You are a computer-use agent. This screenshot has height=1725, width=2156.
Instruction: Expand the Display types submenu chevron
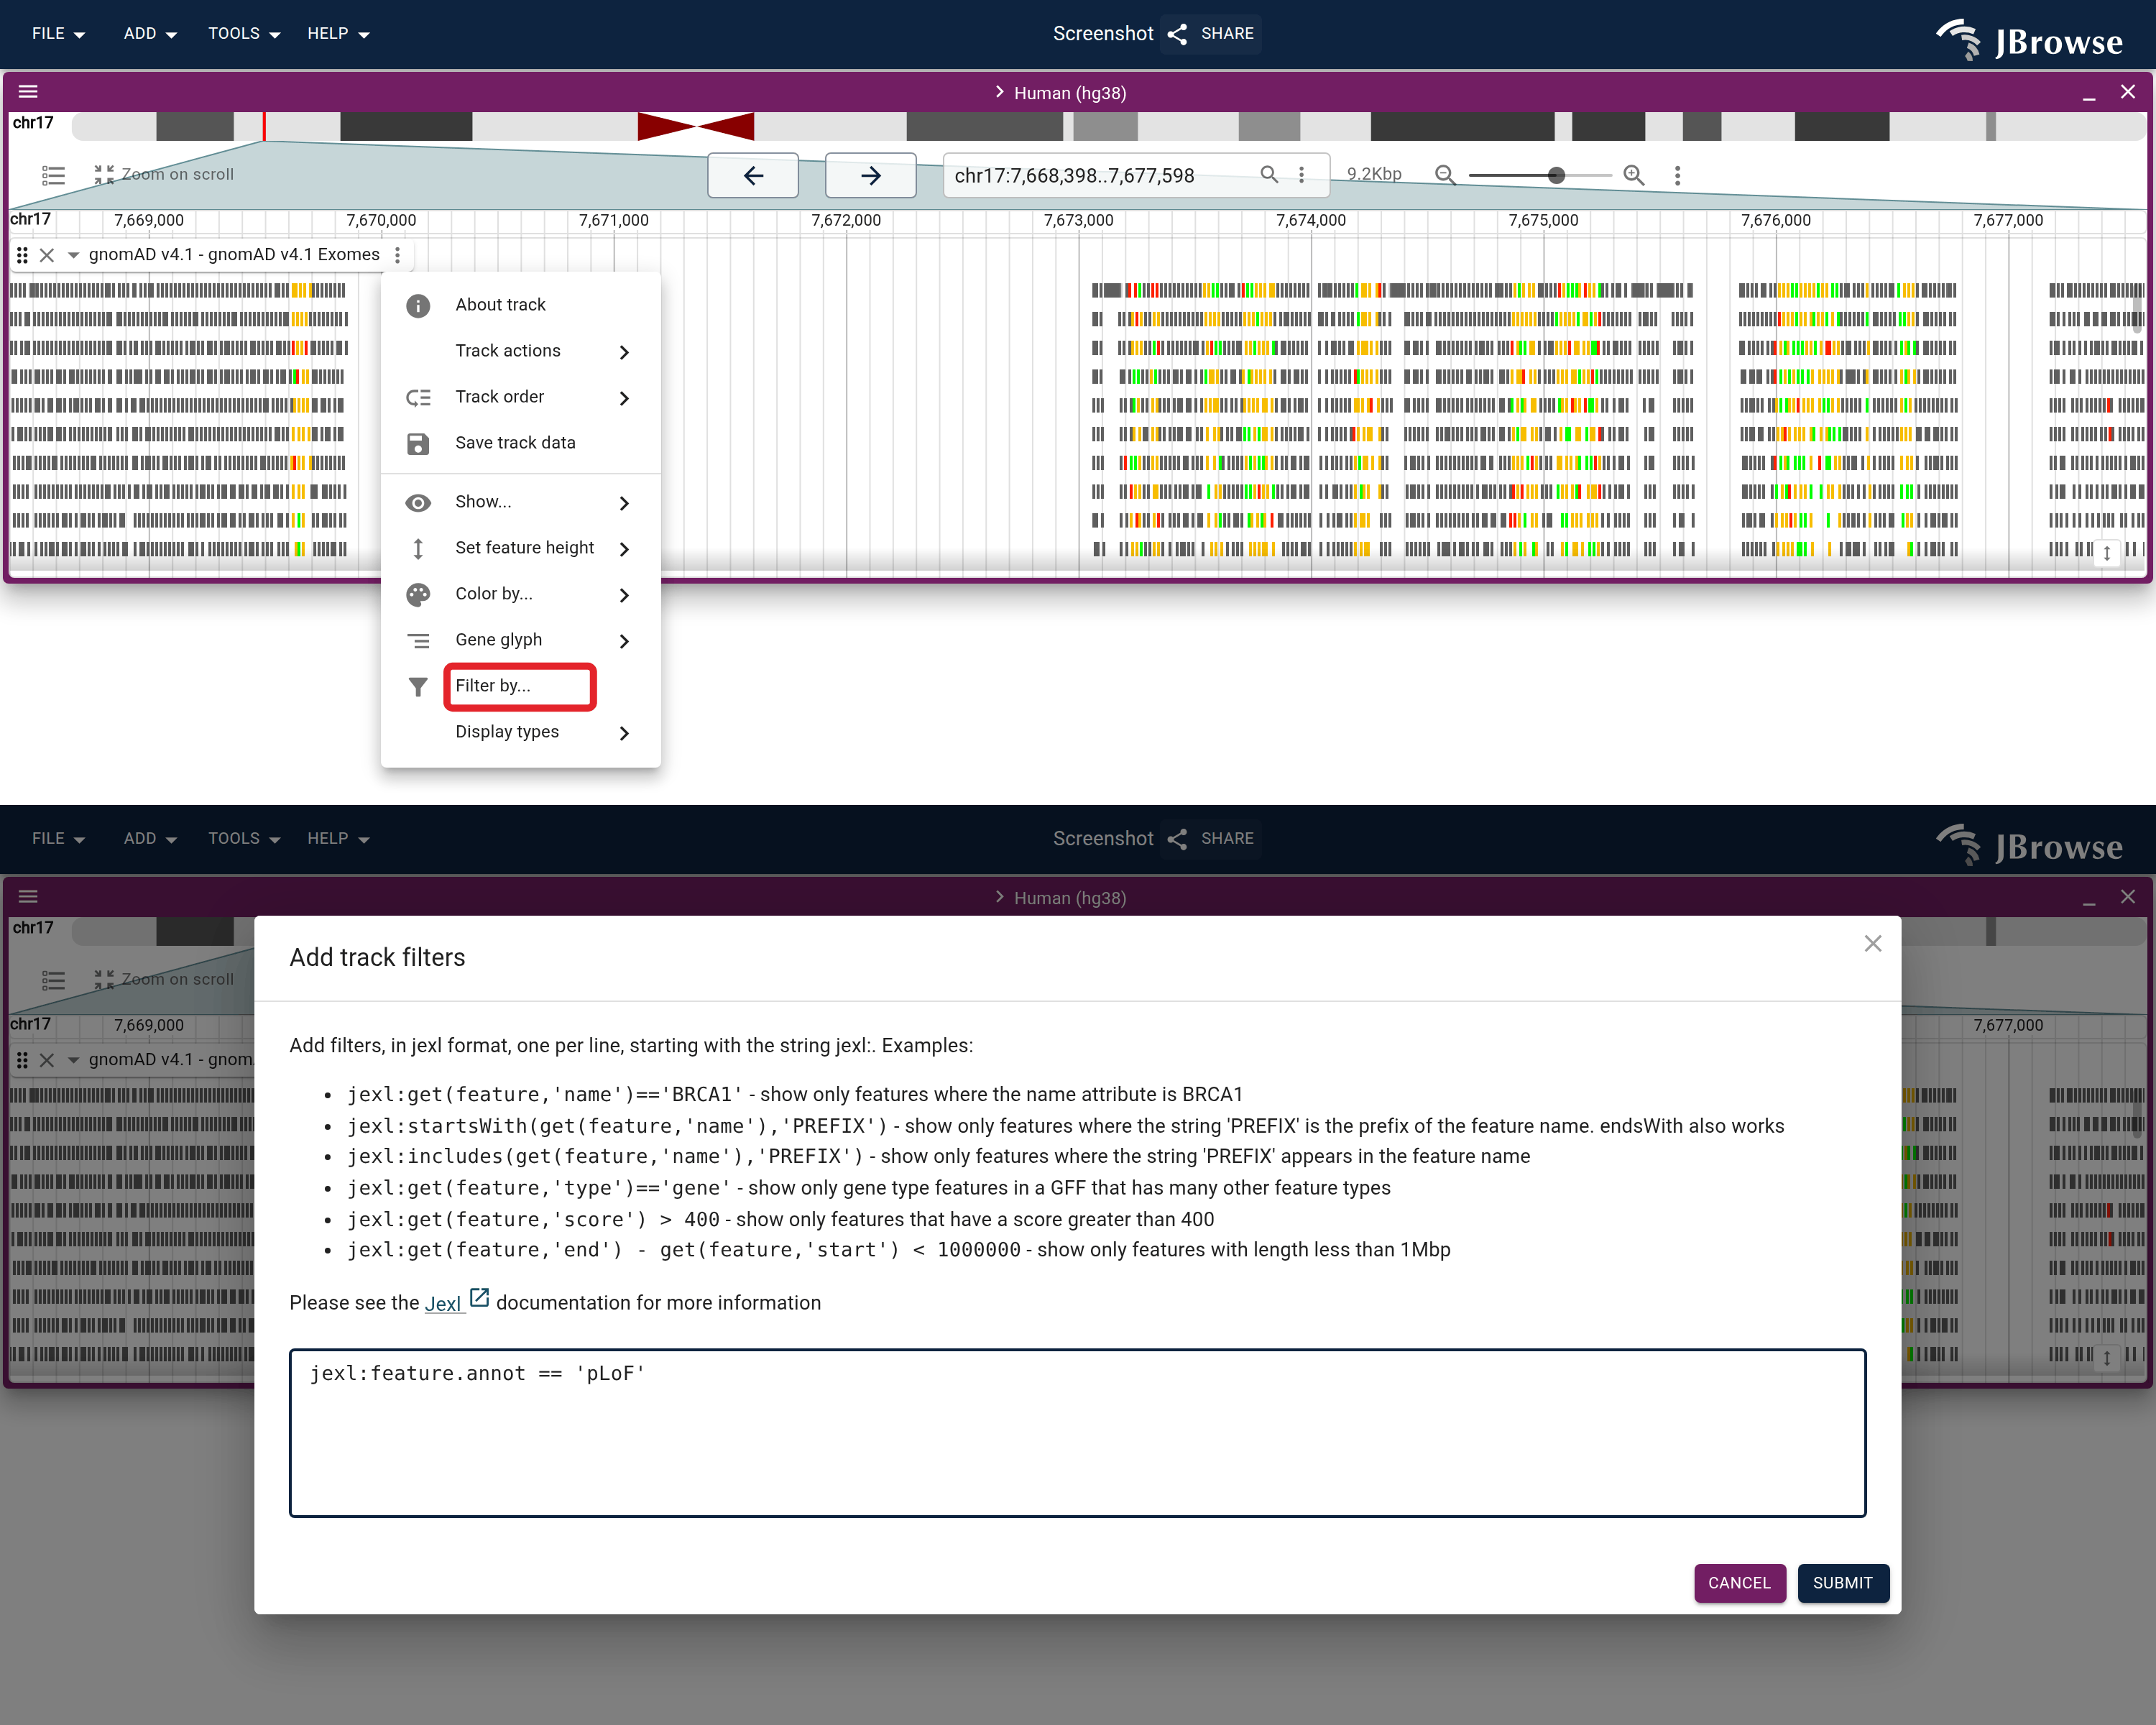click(x=624, y=733)
